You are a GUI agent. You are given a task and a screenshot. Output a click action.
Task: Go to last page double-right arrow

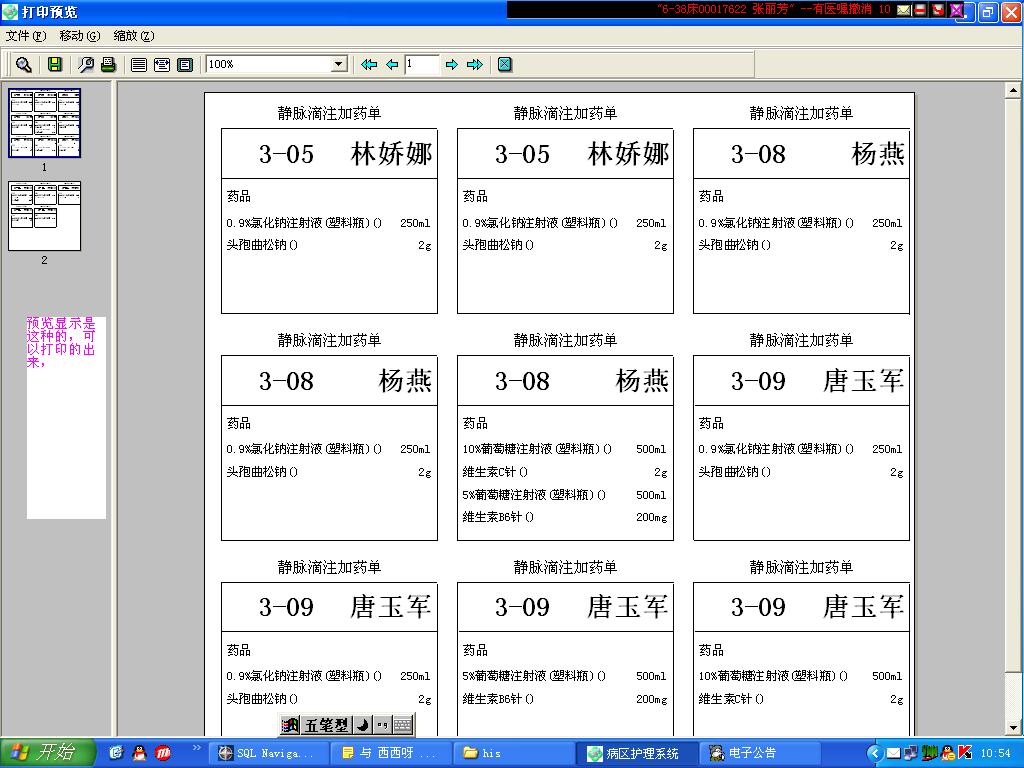[475, 64]
